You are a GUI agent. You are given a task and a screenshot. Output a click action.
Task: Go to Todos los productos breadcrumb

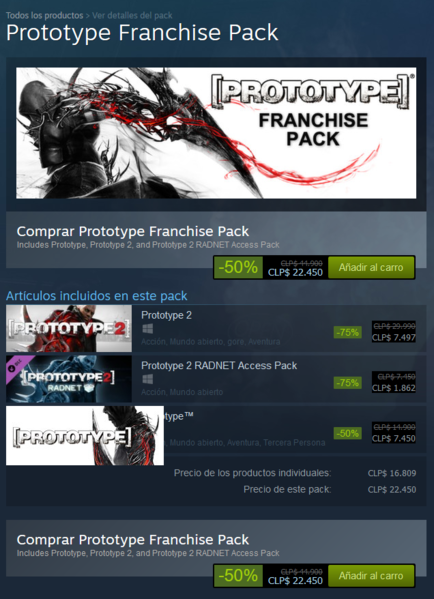(45, 16)
